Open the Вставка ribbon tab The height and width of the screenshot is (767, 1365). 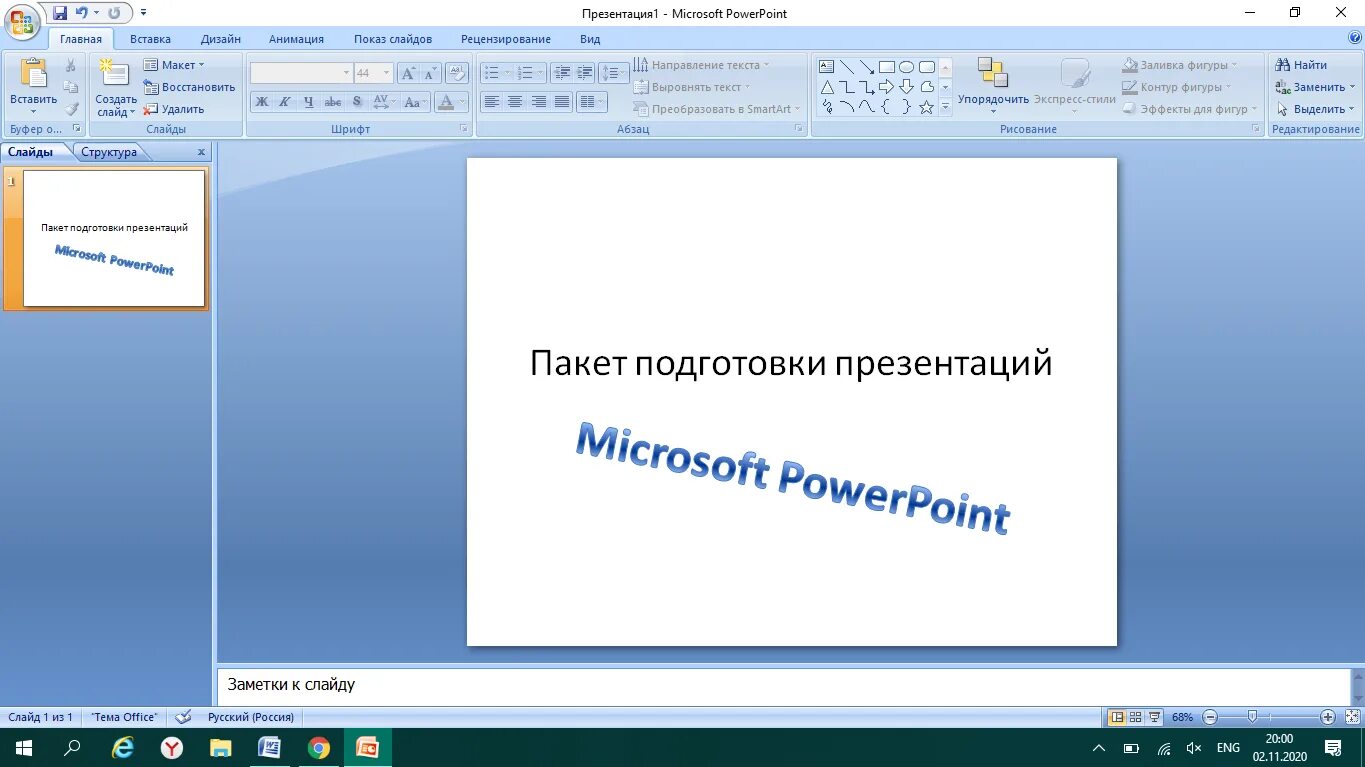(150, 39)
